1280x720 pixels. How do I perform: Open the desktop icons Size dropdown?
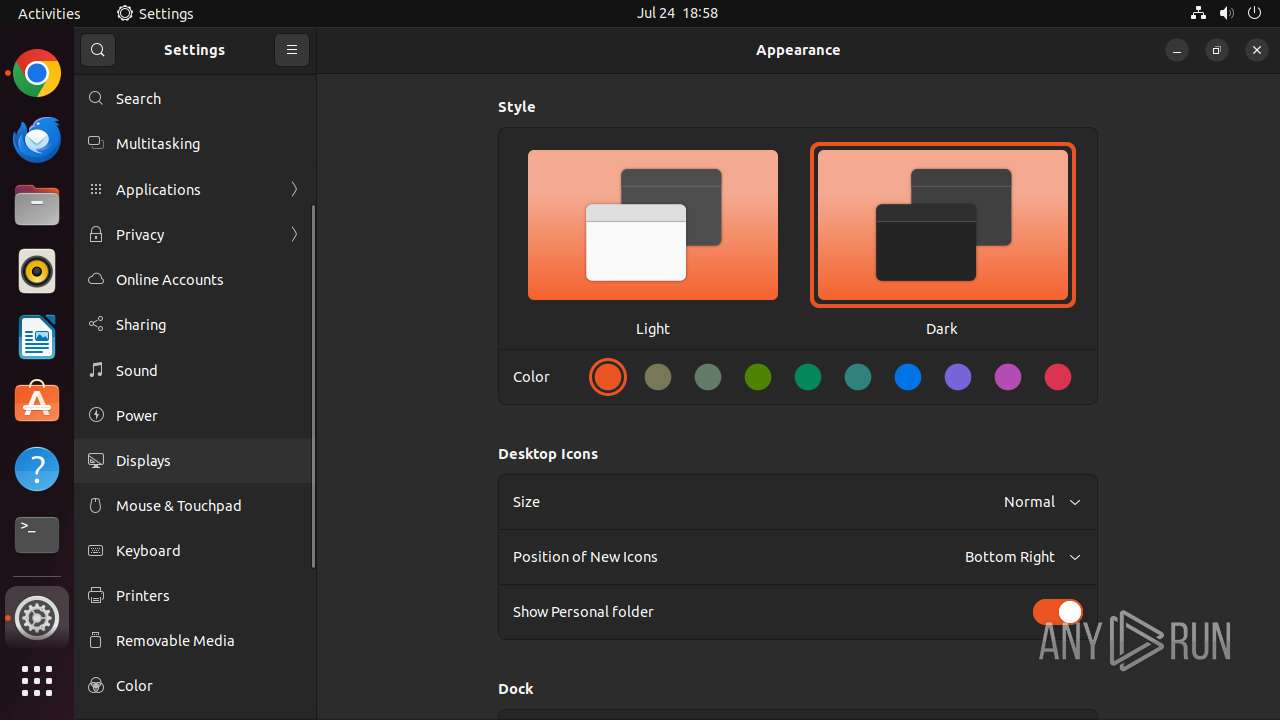(x=1042, y=502)
